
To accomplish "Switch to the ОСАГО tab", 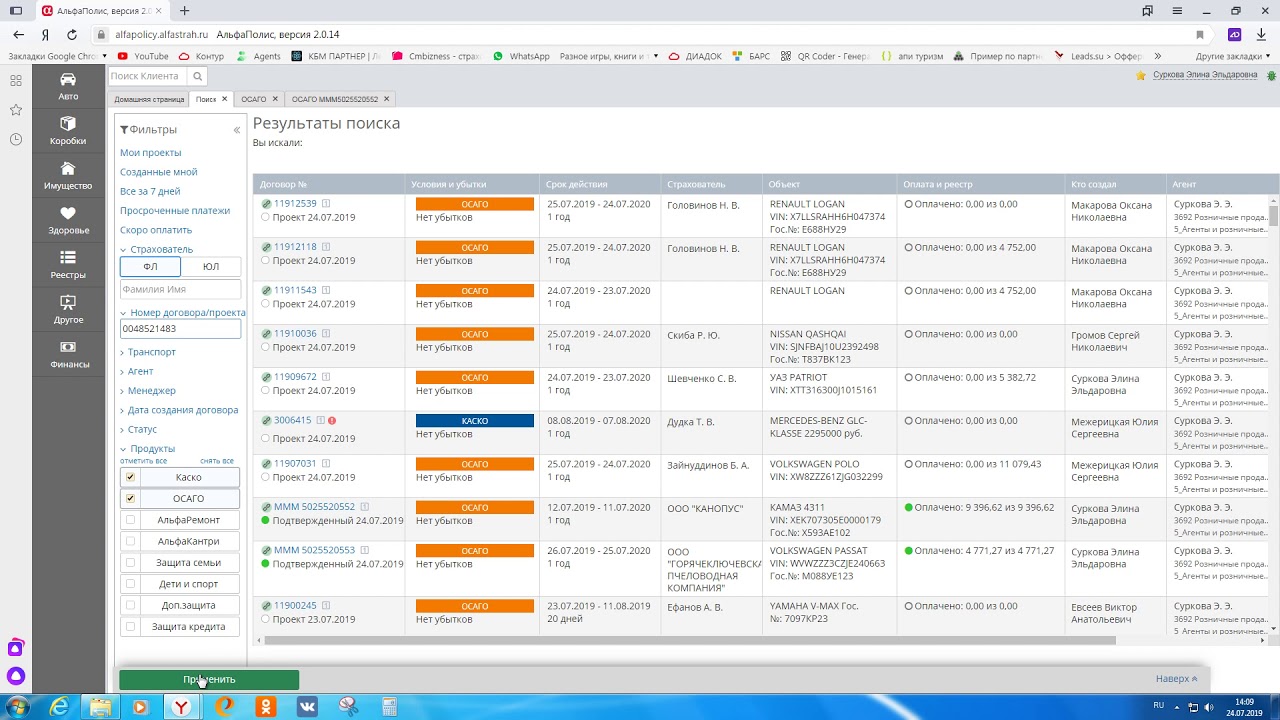I will pos(253,99).
